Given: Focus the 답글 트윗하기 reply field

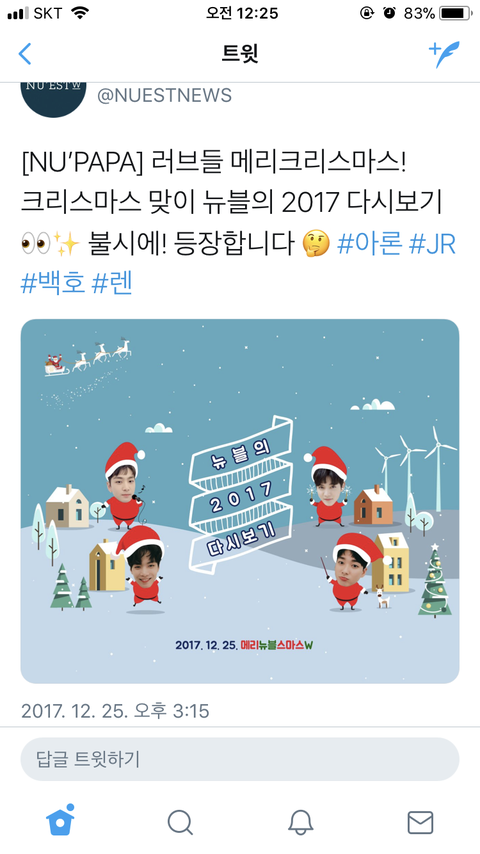Looking at the screenshot, I should [240, 759].
